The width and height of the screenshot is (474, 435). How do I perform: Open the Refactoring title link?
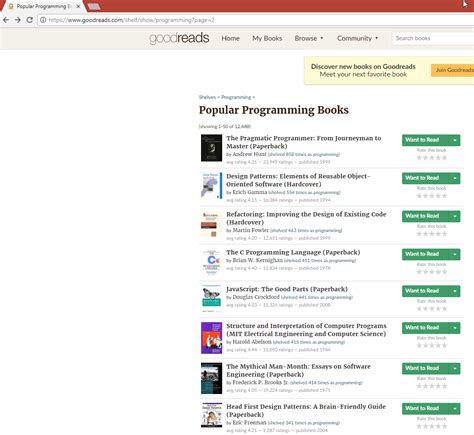click(x=306, y=218)
